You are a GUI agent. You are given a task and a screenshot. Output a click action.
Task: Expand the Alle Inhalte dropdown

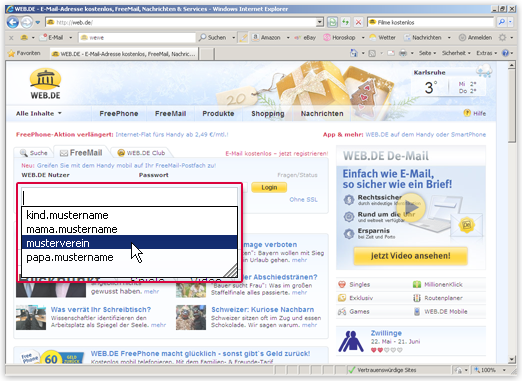(x=39, y=114)
